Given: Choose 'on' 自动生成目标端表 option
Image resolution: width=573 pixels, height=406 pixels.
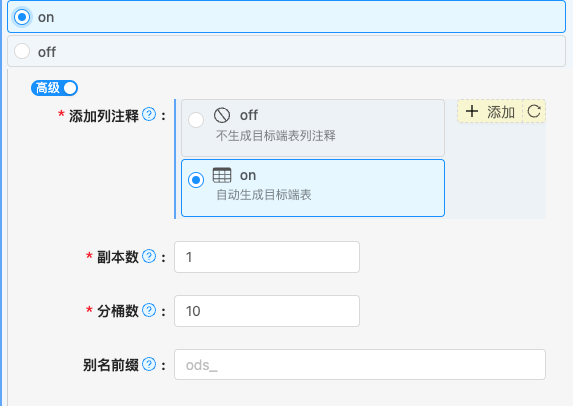Looking at the screenshot, I should click(313, 188).
